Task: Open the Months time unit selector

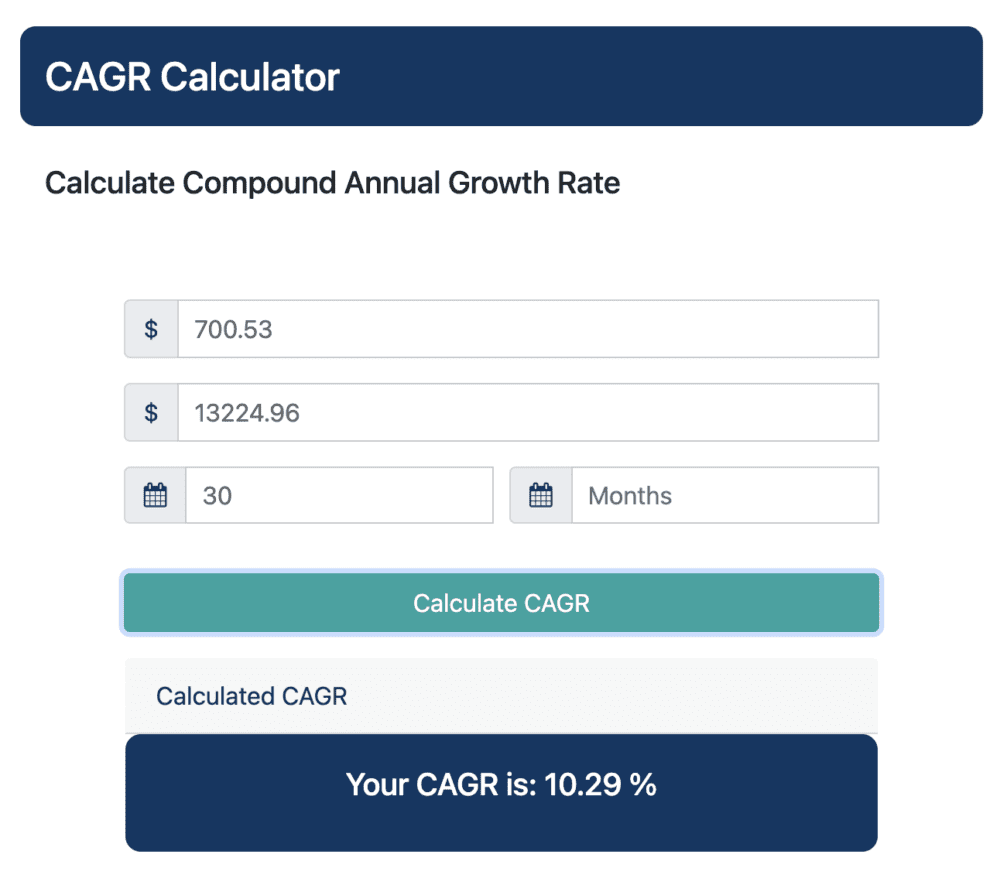Action: pos(724,495)
